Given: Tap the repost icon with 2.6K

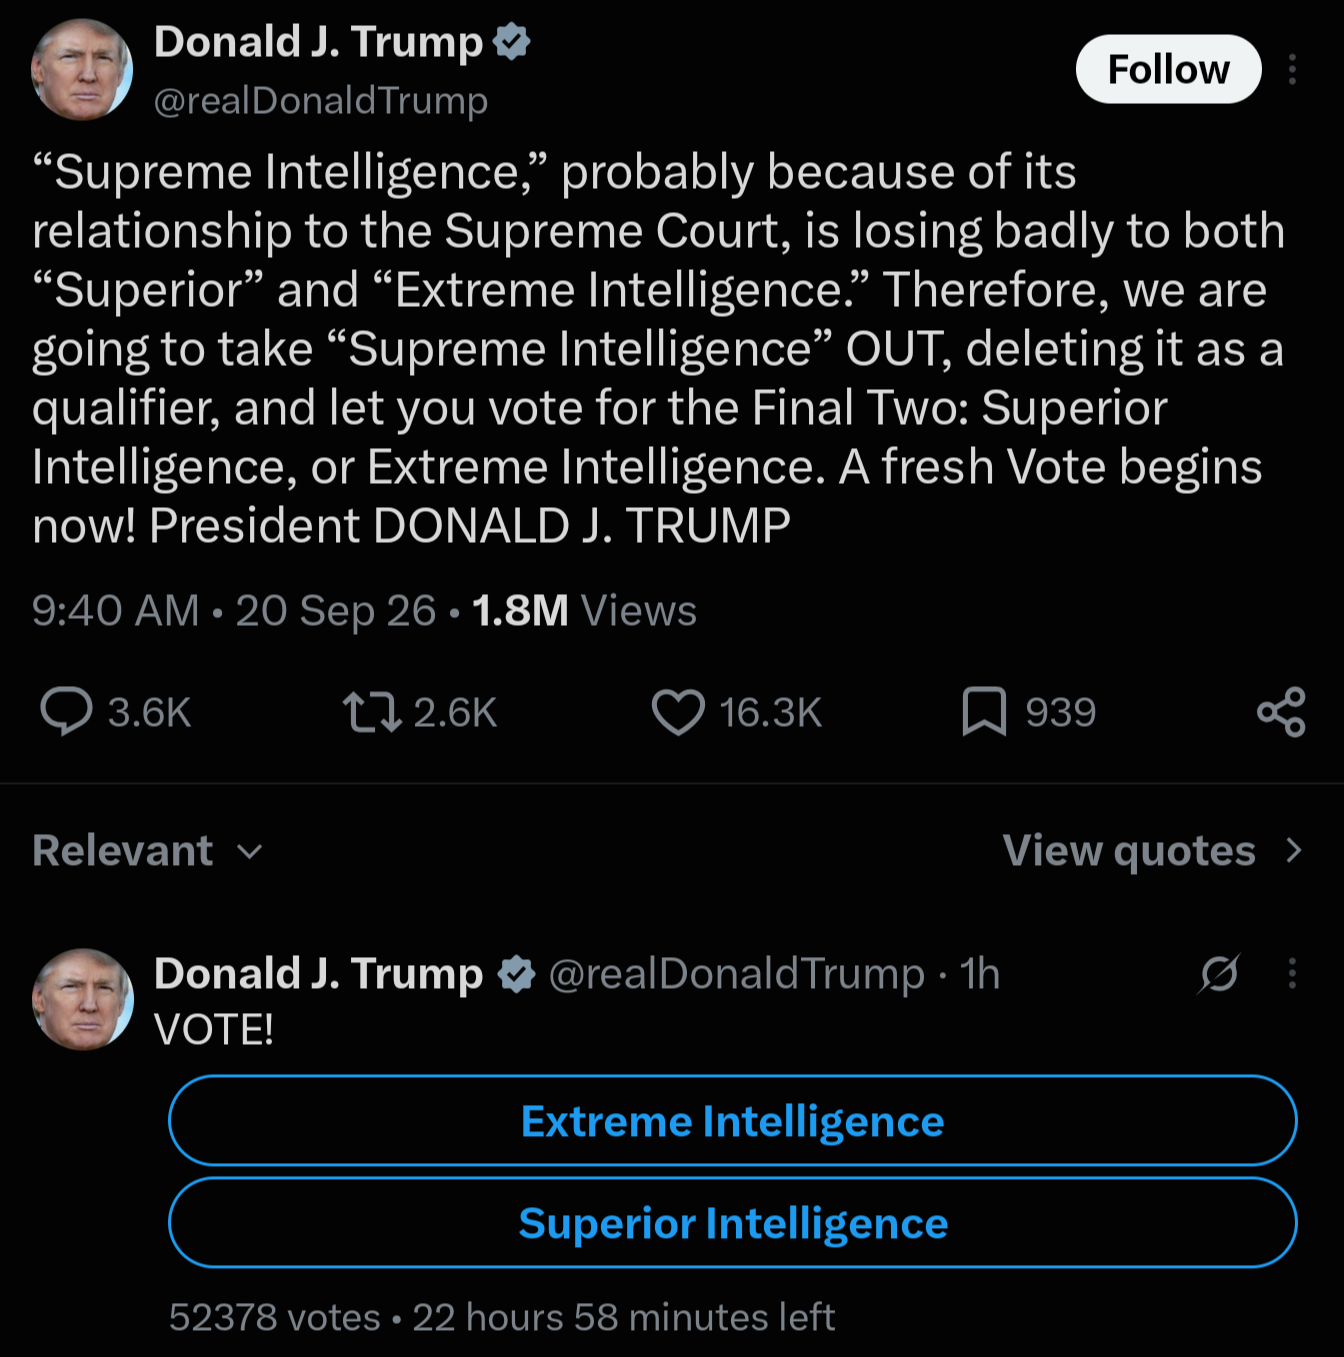Looking at the screenshot, I should [372, 712].
